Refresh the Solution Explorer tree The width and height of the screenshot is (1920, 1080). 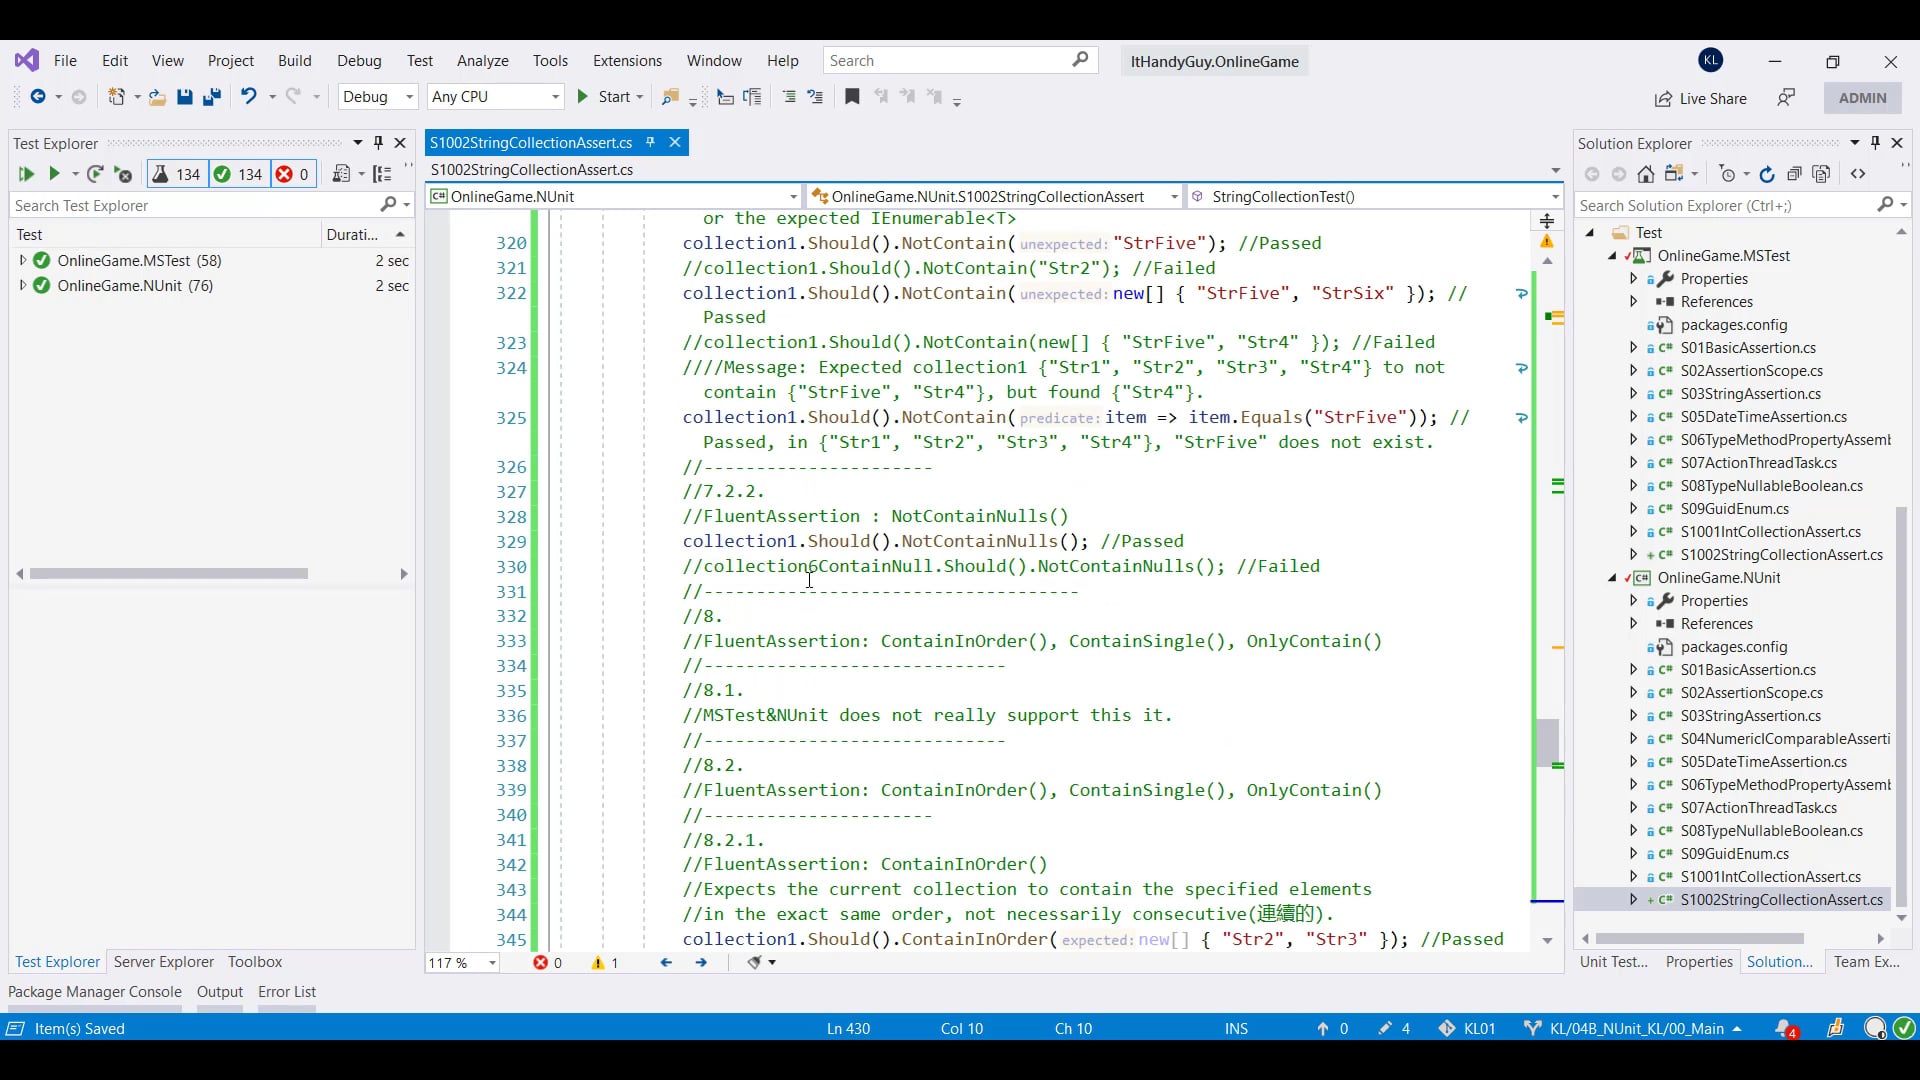click(1767, 174)
